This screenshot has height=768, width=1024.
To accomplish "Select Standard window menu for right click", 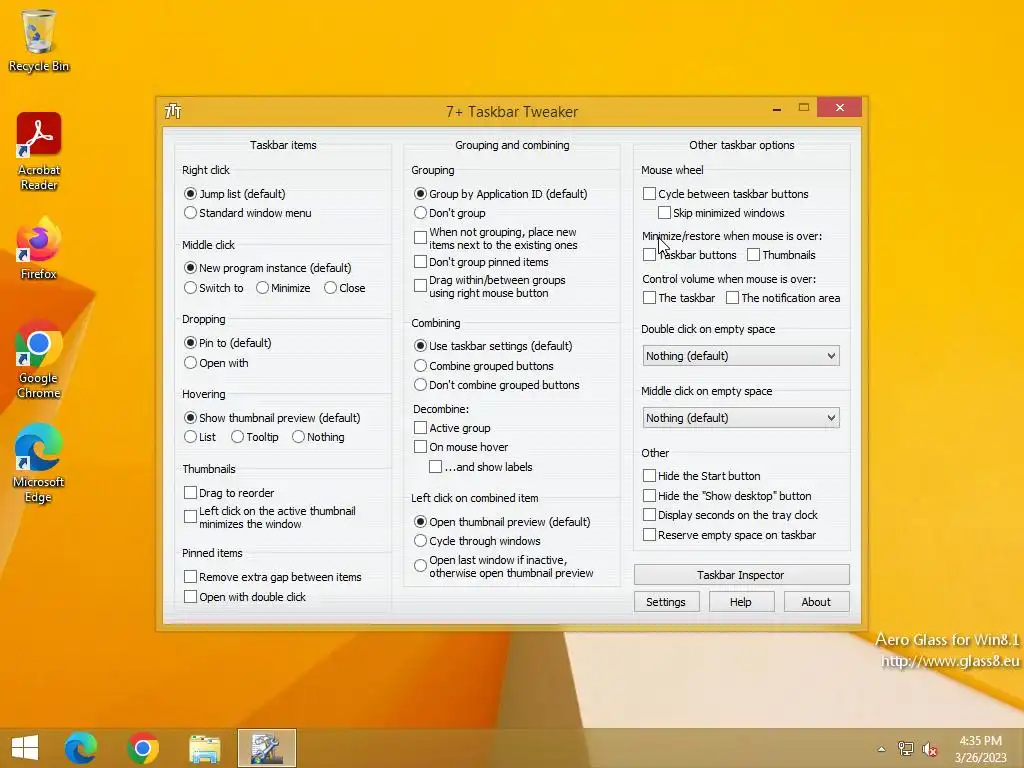I will [248, 213].
